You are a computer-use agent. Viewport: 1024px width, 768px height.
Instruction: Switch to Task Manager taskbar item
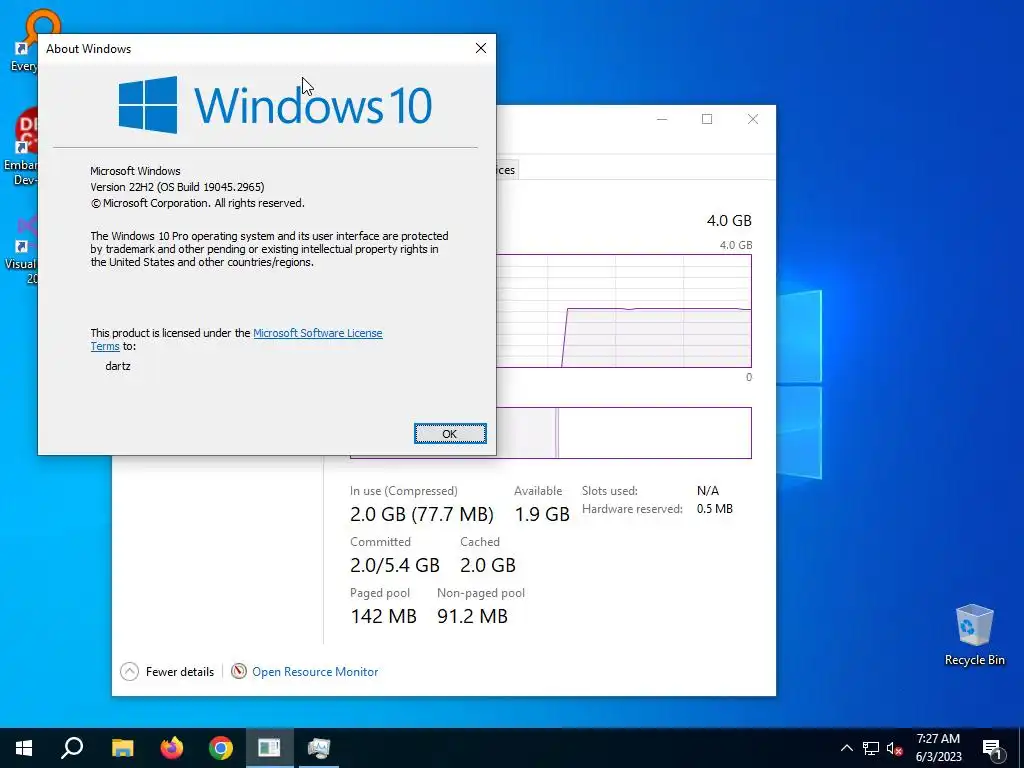pos(319,748)
